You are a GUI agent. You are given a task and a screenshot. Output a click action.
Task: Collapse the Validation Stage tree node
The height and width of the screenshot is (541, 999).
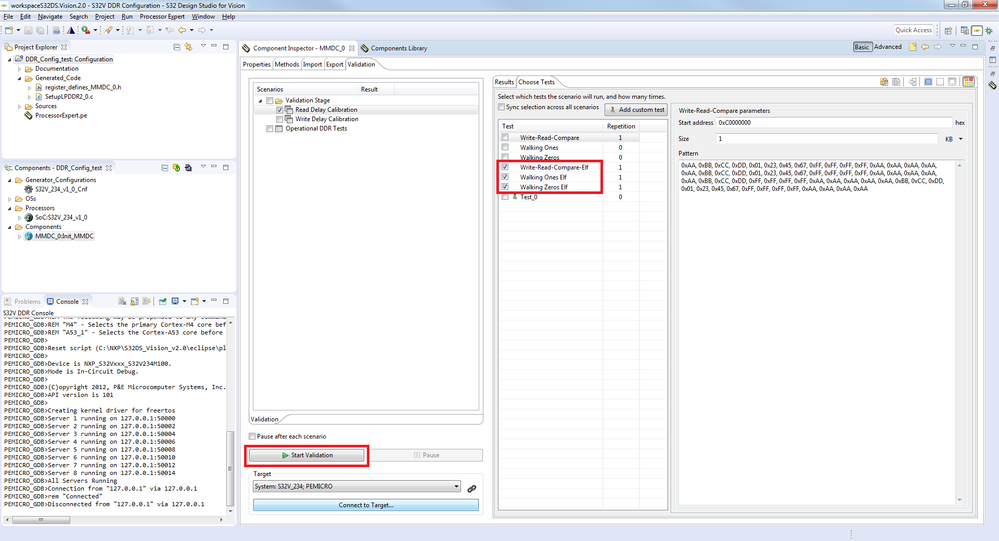pos(260,101)
